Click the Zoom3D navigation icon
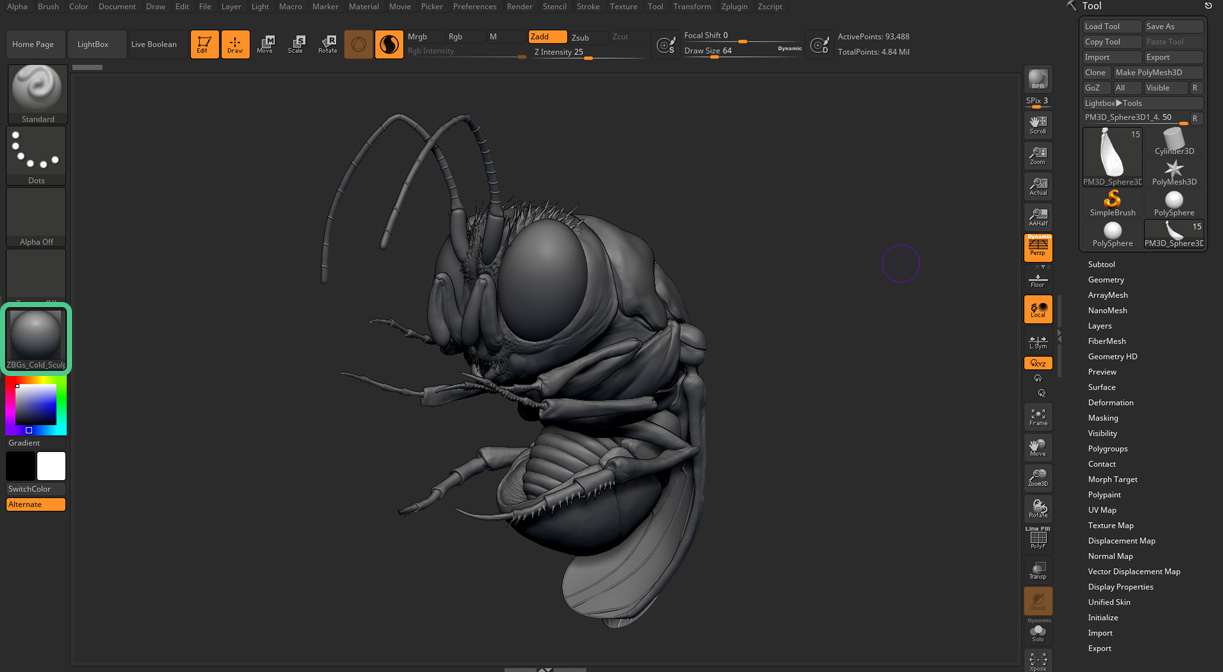This screenshot has height=672, width=1223. pos(1038,477)
